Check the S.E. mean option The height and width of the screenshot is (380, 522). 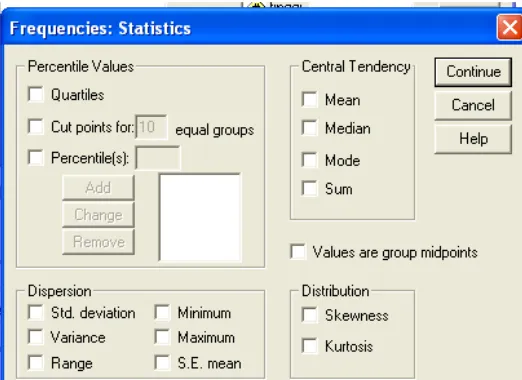click(162, 363)
